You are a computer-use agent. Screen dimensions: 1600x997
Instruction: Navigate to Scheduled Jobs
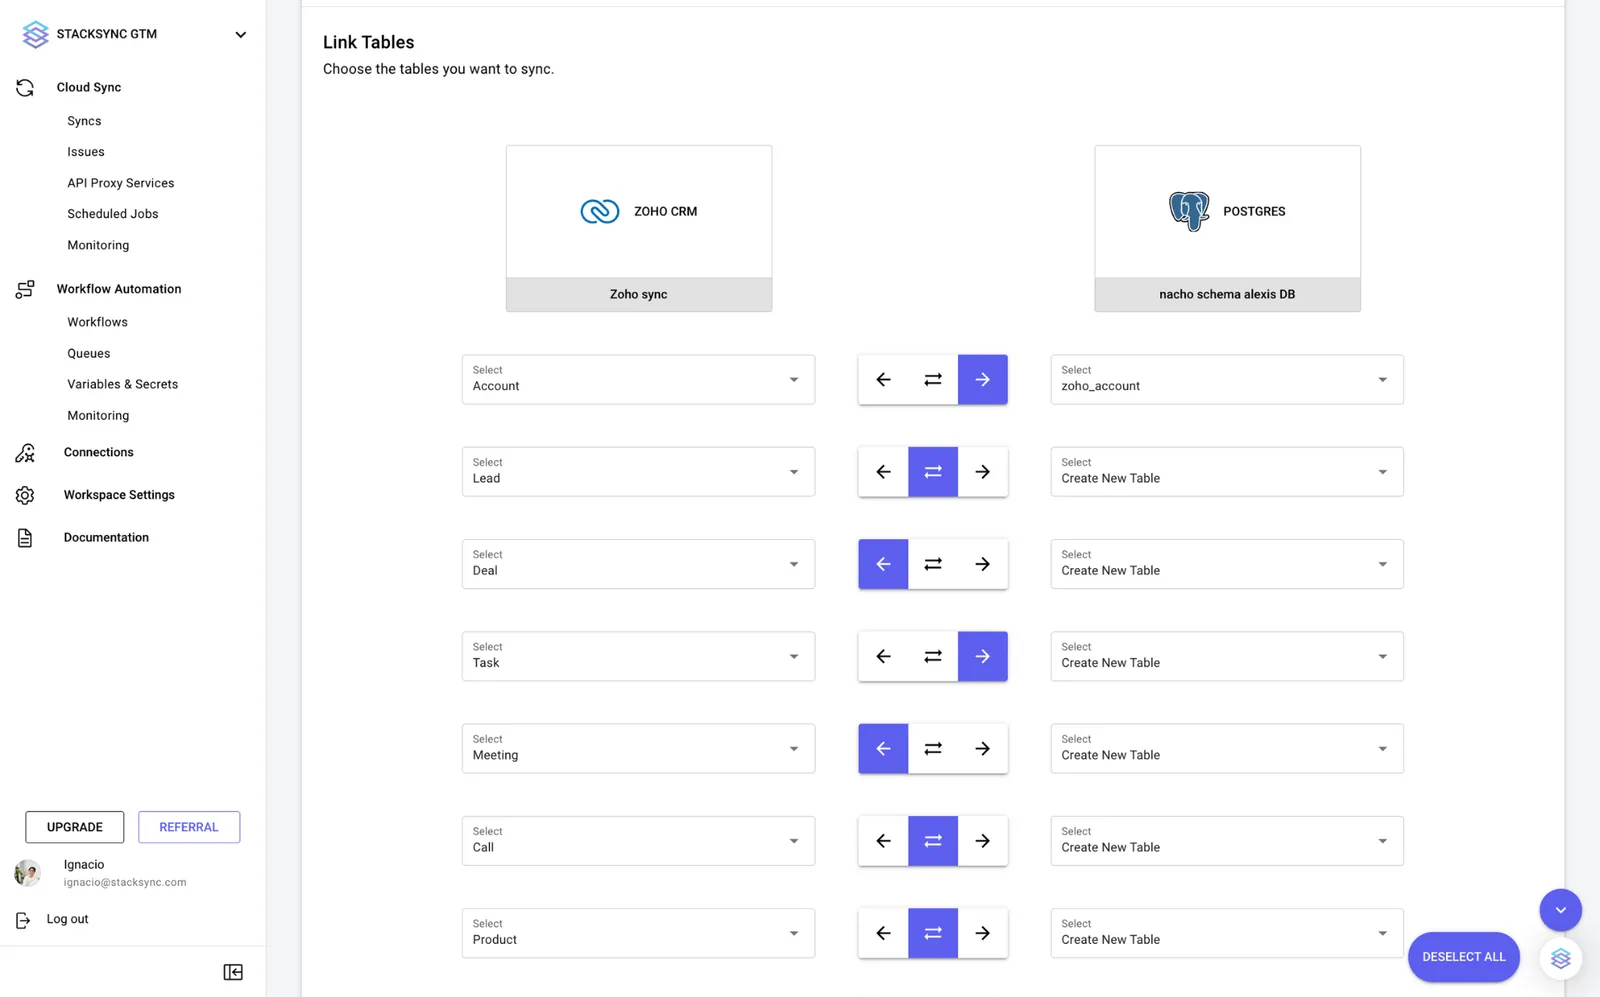(113, 214)
